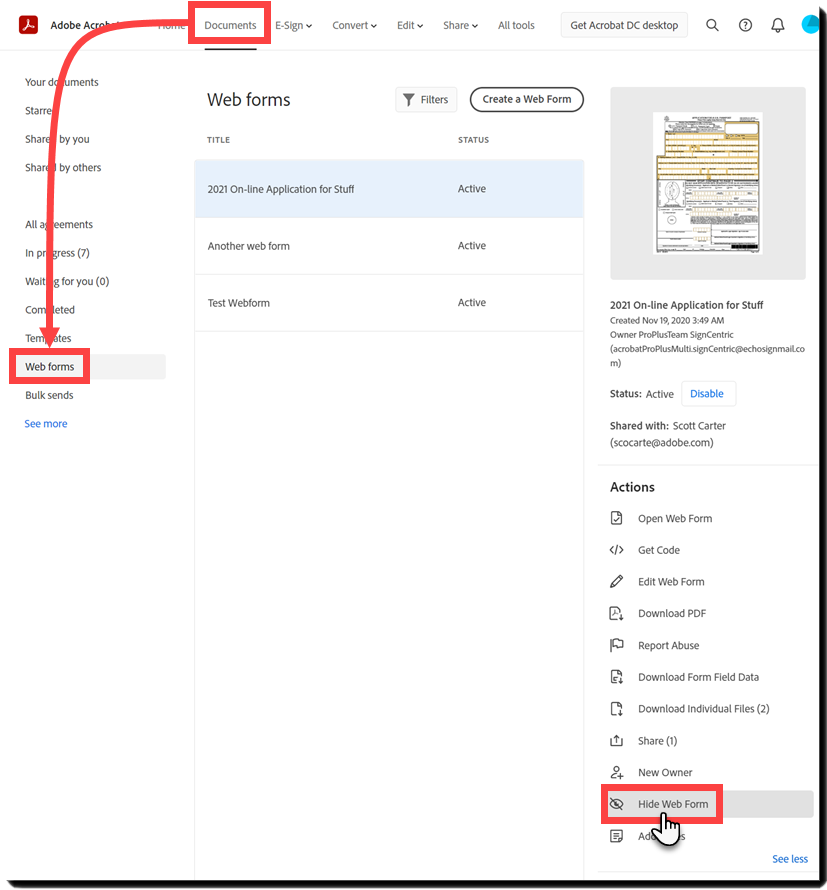Expand the Convert dropdown
This screenshot has height=890, width=827.
tap(354, 25)
